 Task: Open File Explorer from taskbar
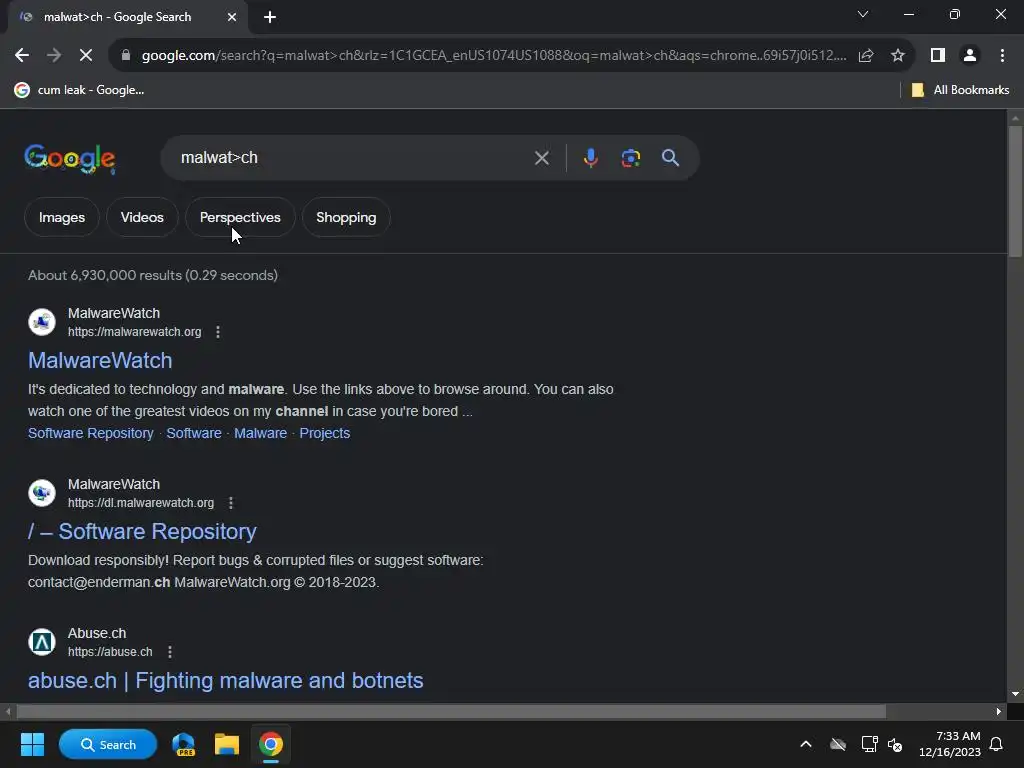[x=227, y=744]
